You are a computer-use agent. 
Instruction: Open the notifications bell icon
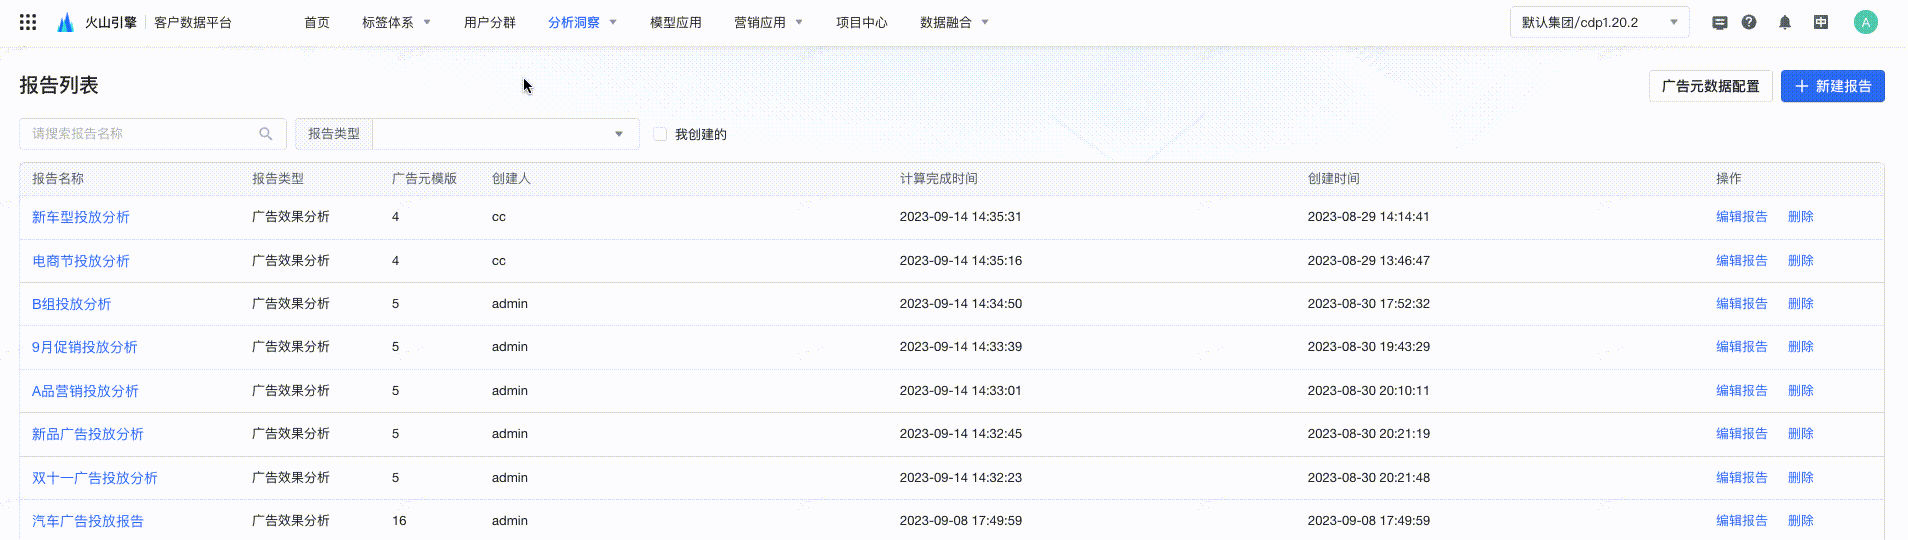tap(1785, 22)
